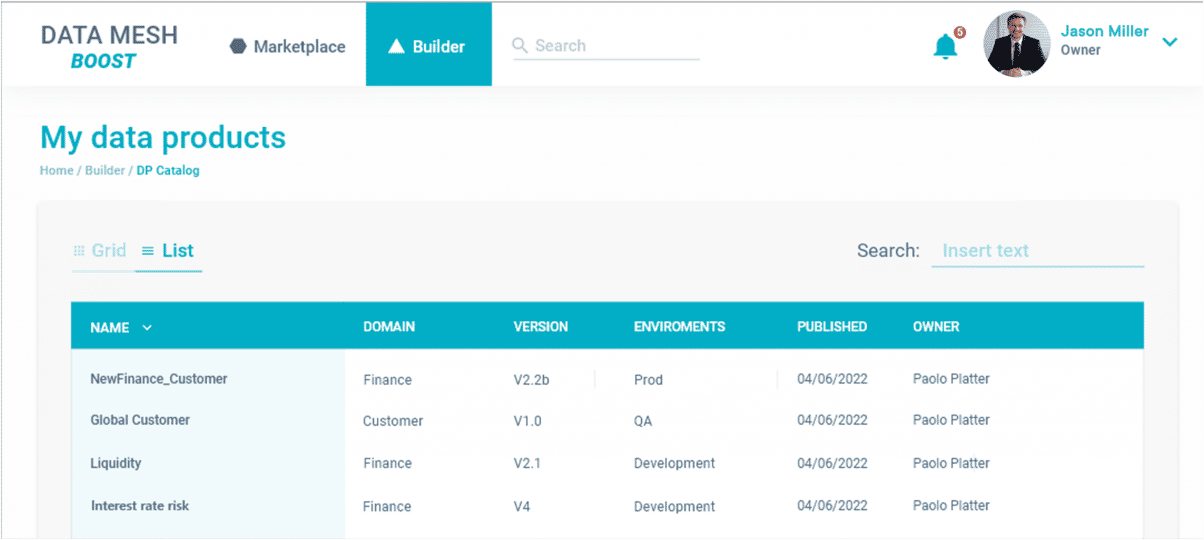The height and width of the screenshot is (540, 1204).
Task: Focus the top navigation Search field
Action: pos(606,46)
